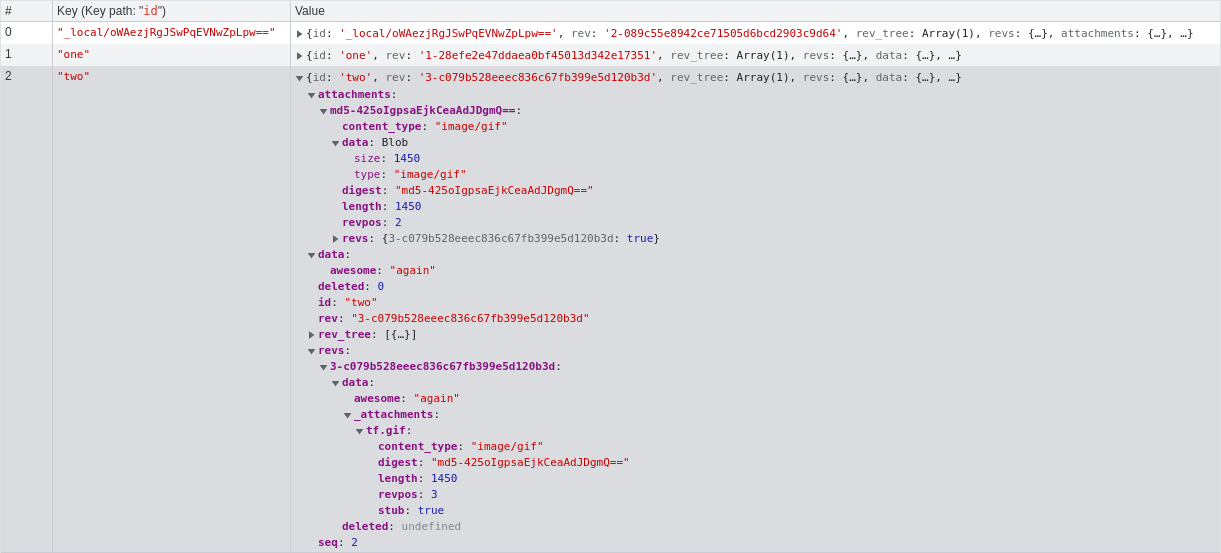1221x553 pixels.
Task: Click row number 0
Action: tap(26, 33)
